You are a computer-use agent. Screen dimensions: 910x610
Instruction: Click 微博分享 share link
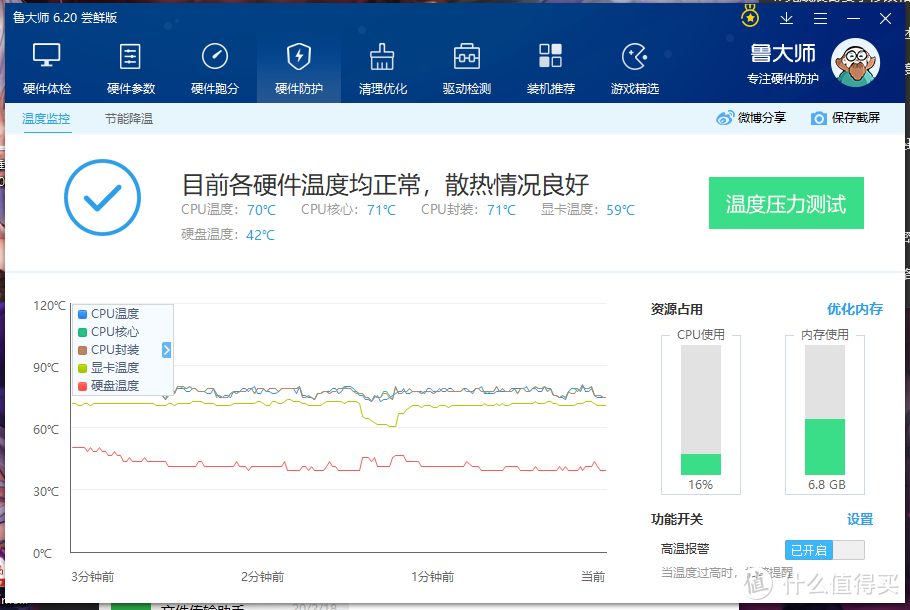(761, 118)
